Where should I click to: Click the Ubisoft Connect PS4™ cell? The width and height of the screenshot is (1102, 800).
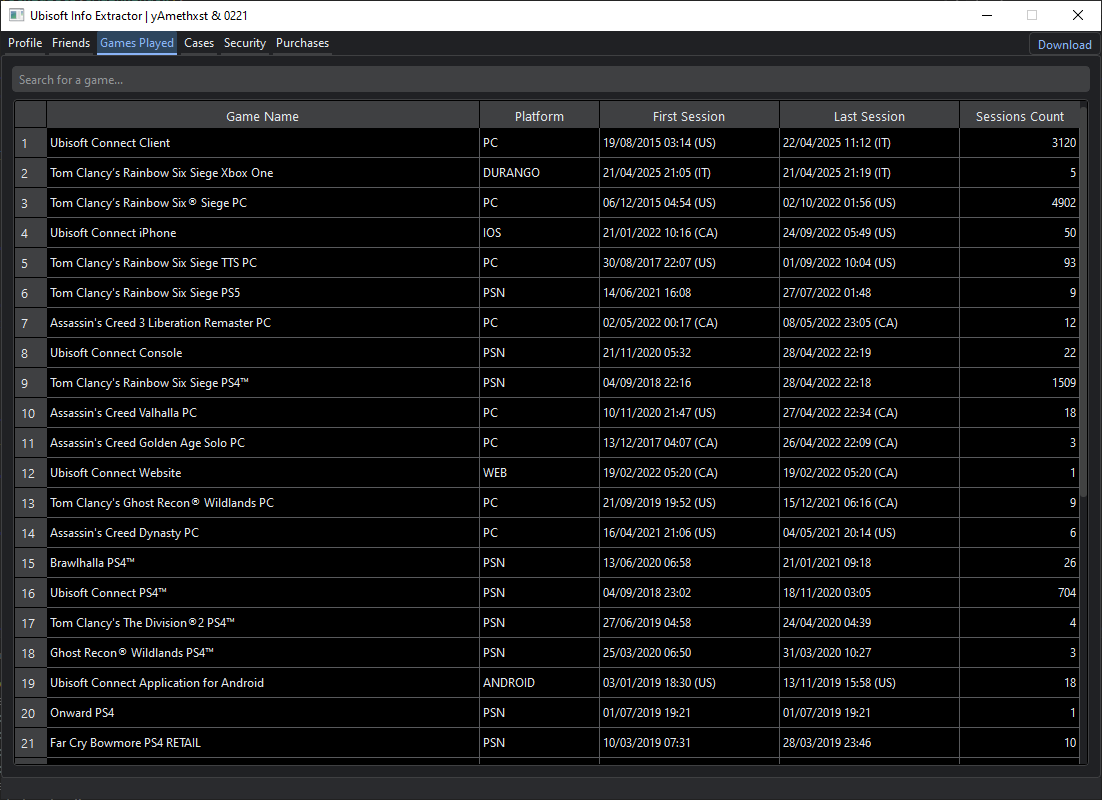(x=263, y=593)
